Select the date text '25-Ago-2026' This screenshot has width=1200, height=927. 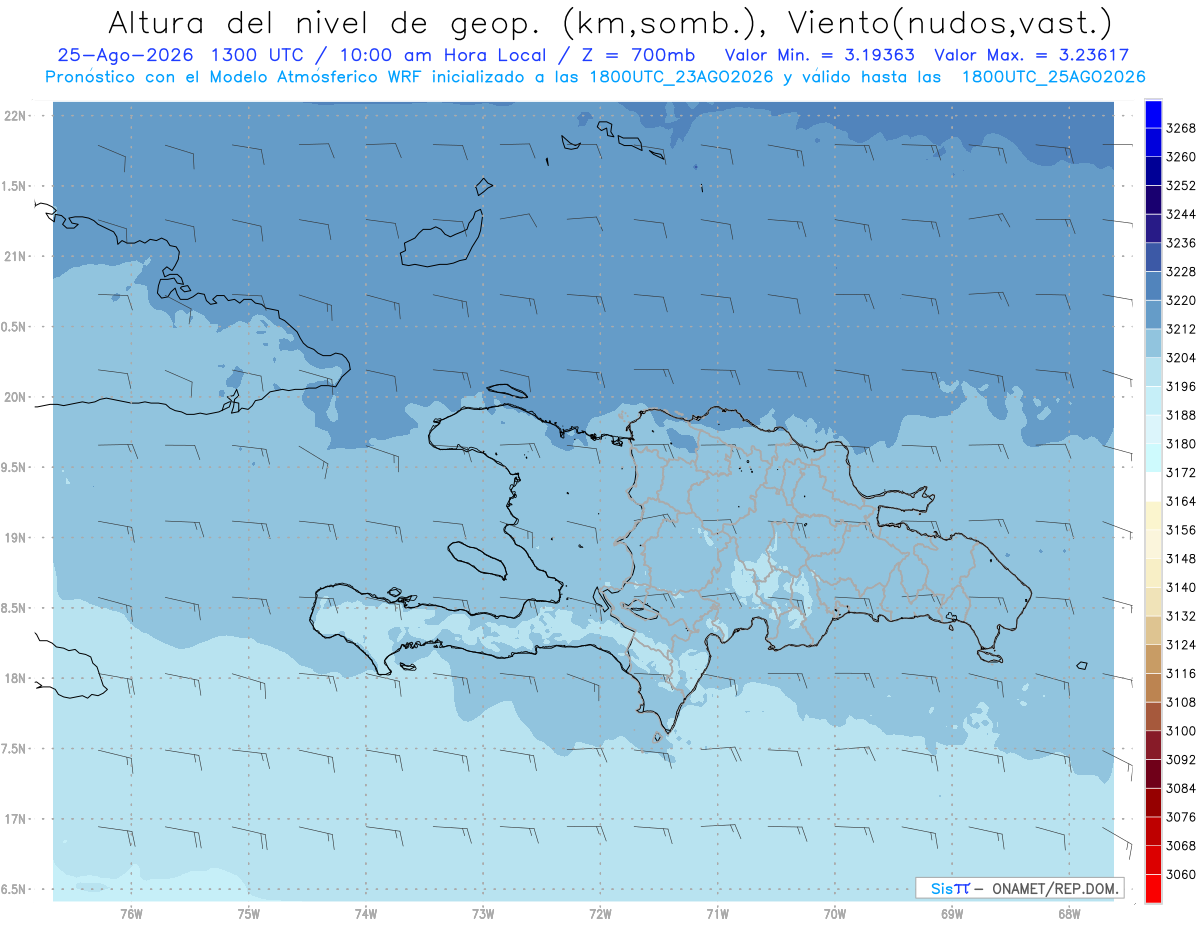pos(127,55)
